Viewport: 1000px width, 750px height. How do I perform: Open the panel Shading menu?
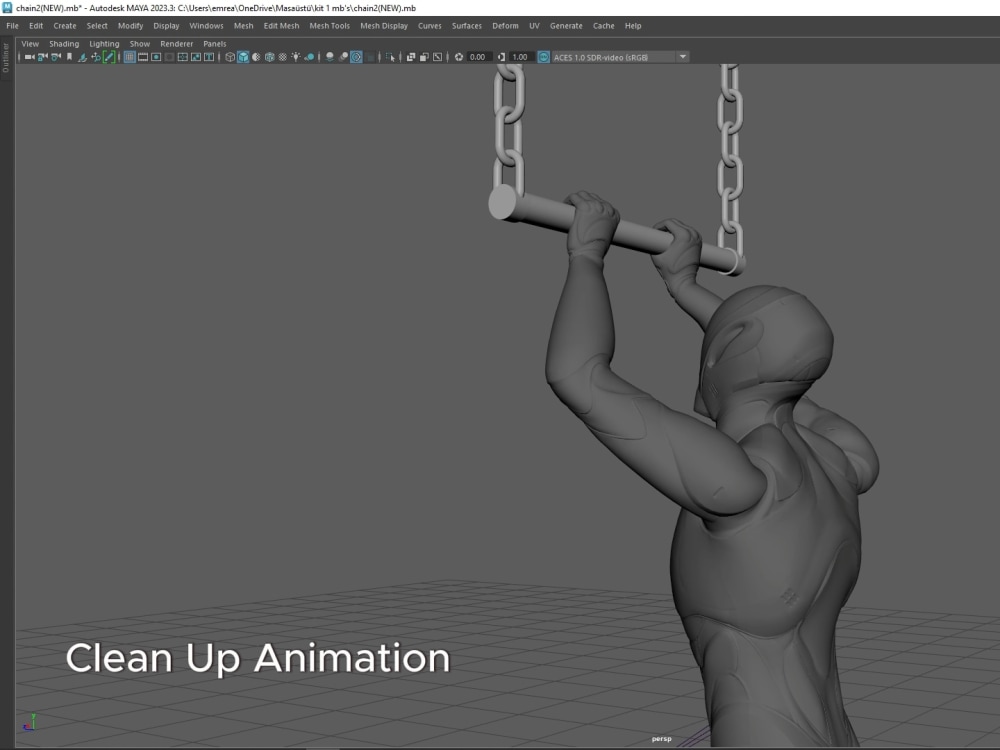tap(64, 43)
